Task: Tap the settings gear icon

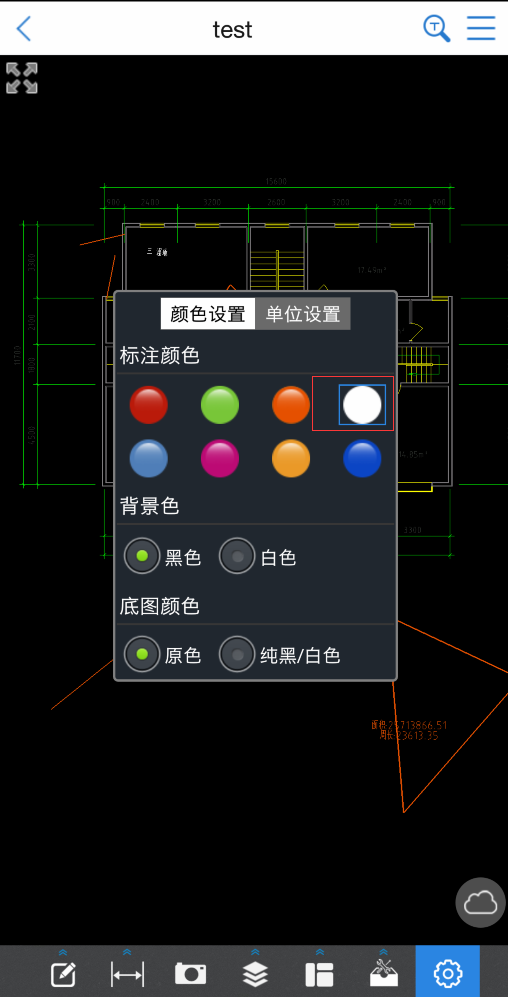Action: (448, 973)
